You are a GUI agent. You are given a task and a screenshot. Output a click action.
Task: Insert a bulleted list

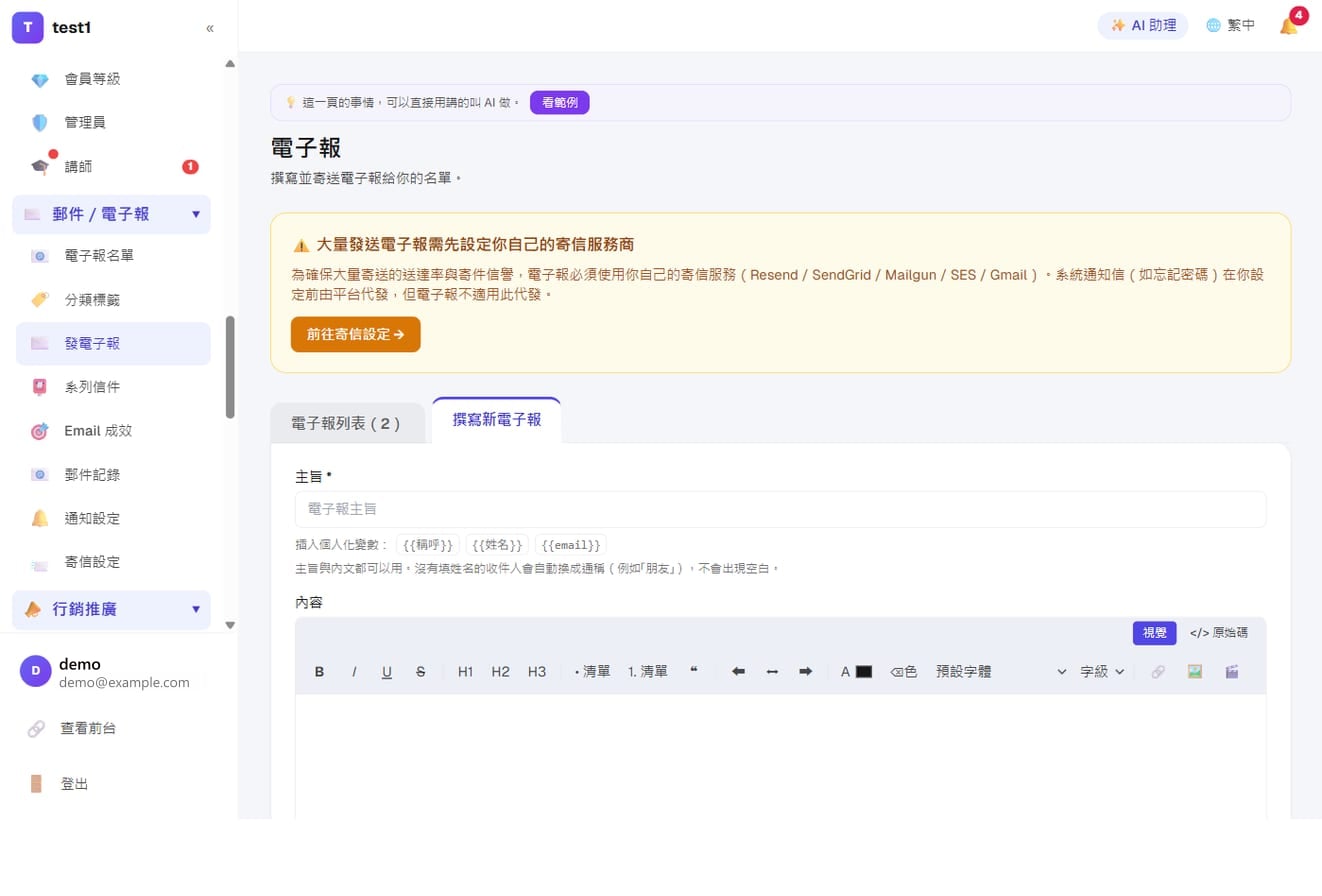click(593, 672)
